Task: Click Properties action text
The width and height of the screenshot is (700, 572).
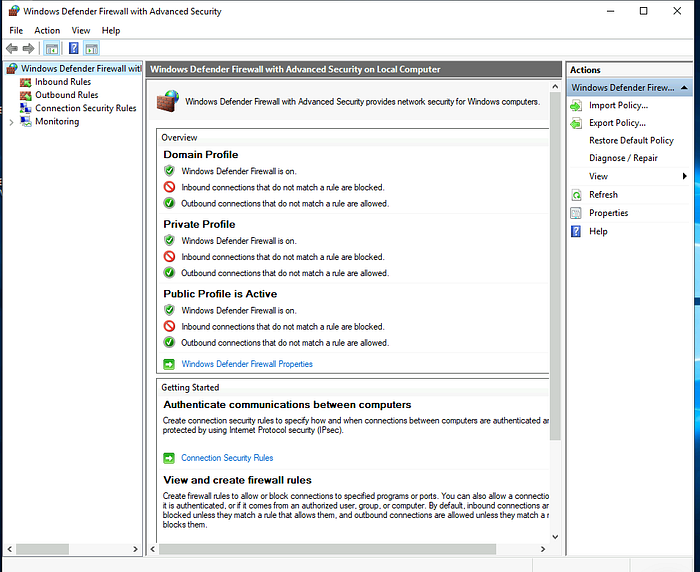Action: (x=608, y=213)
